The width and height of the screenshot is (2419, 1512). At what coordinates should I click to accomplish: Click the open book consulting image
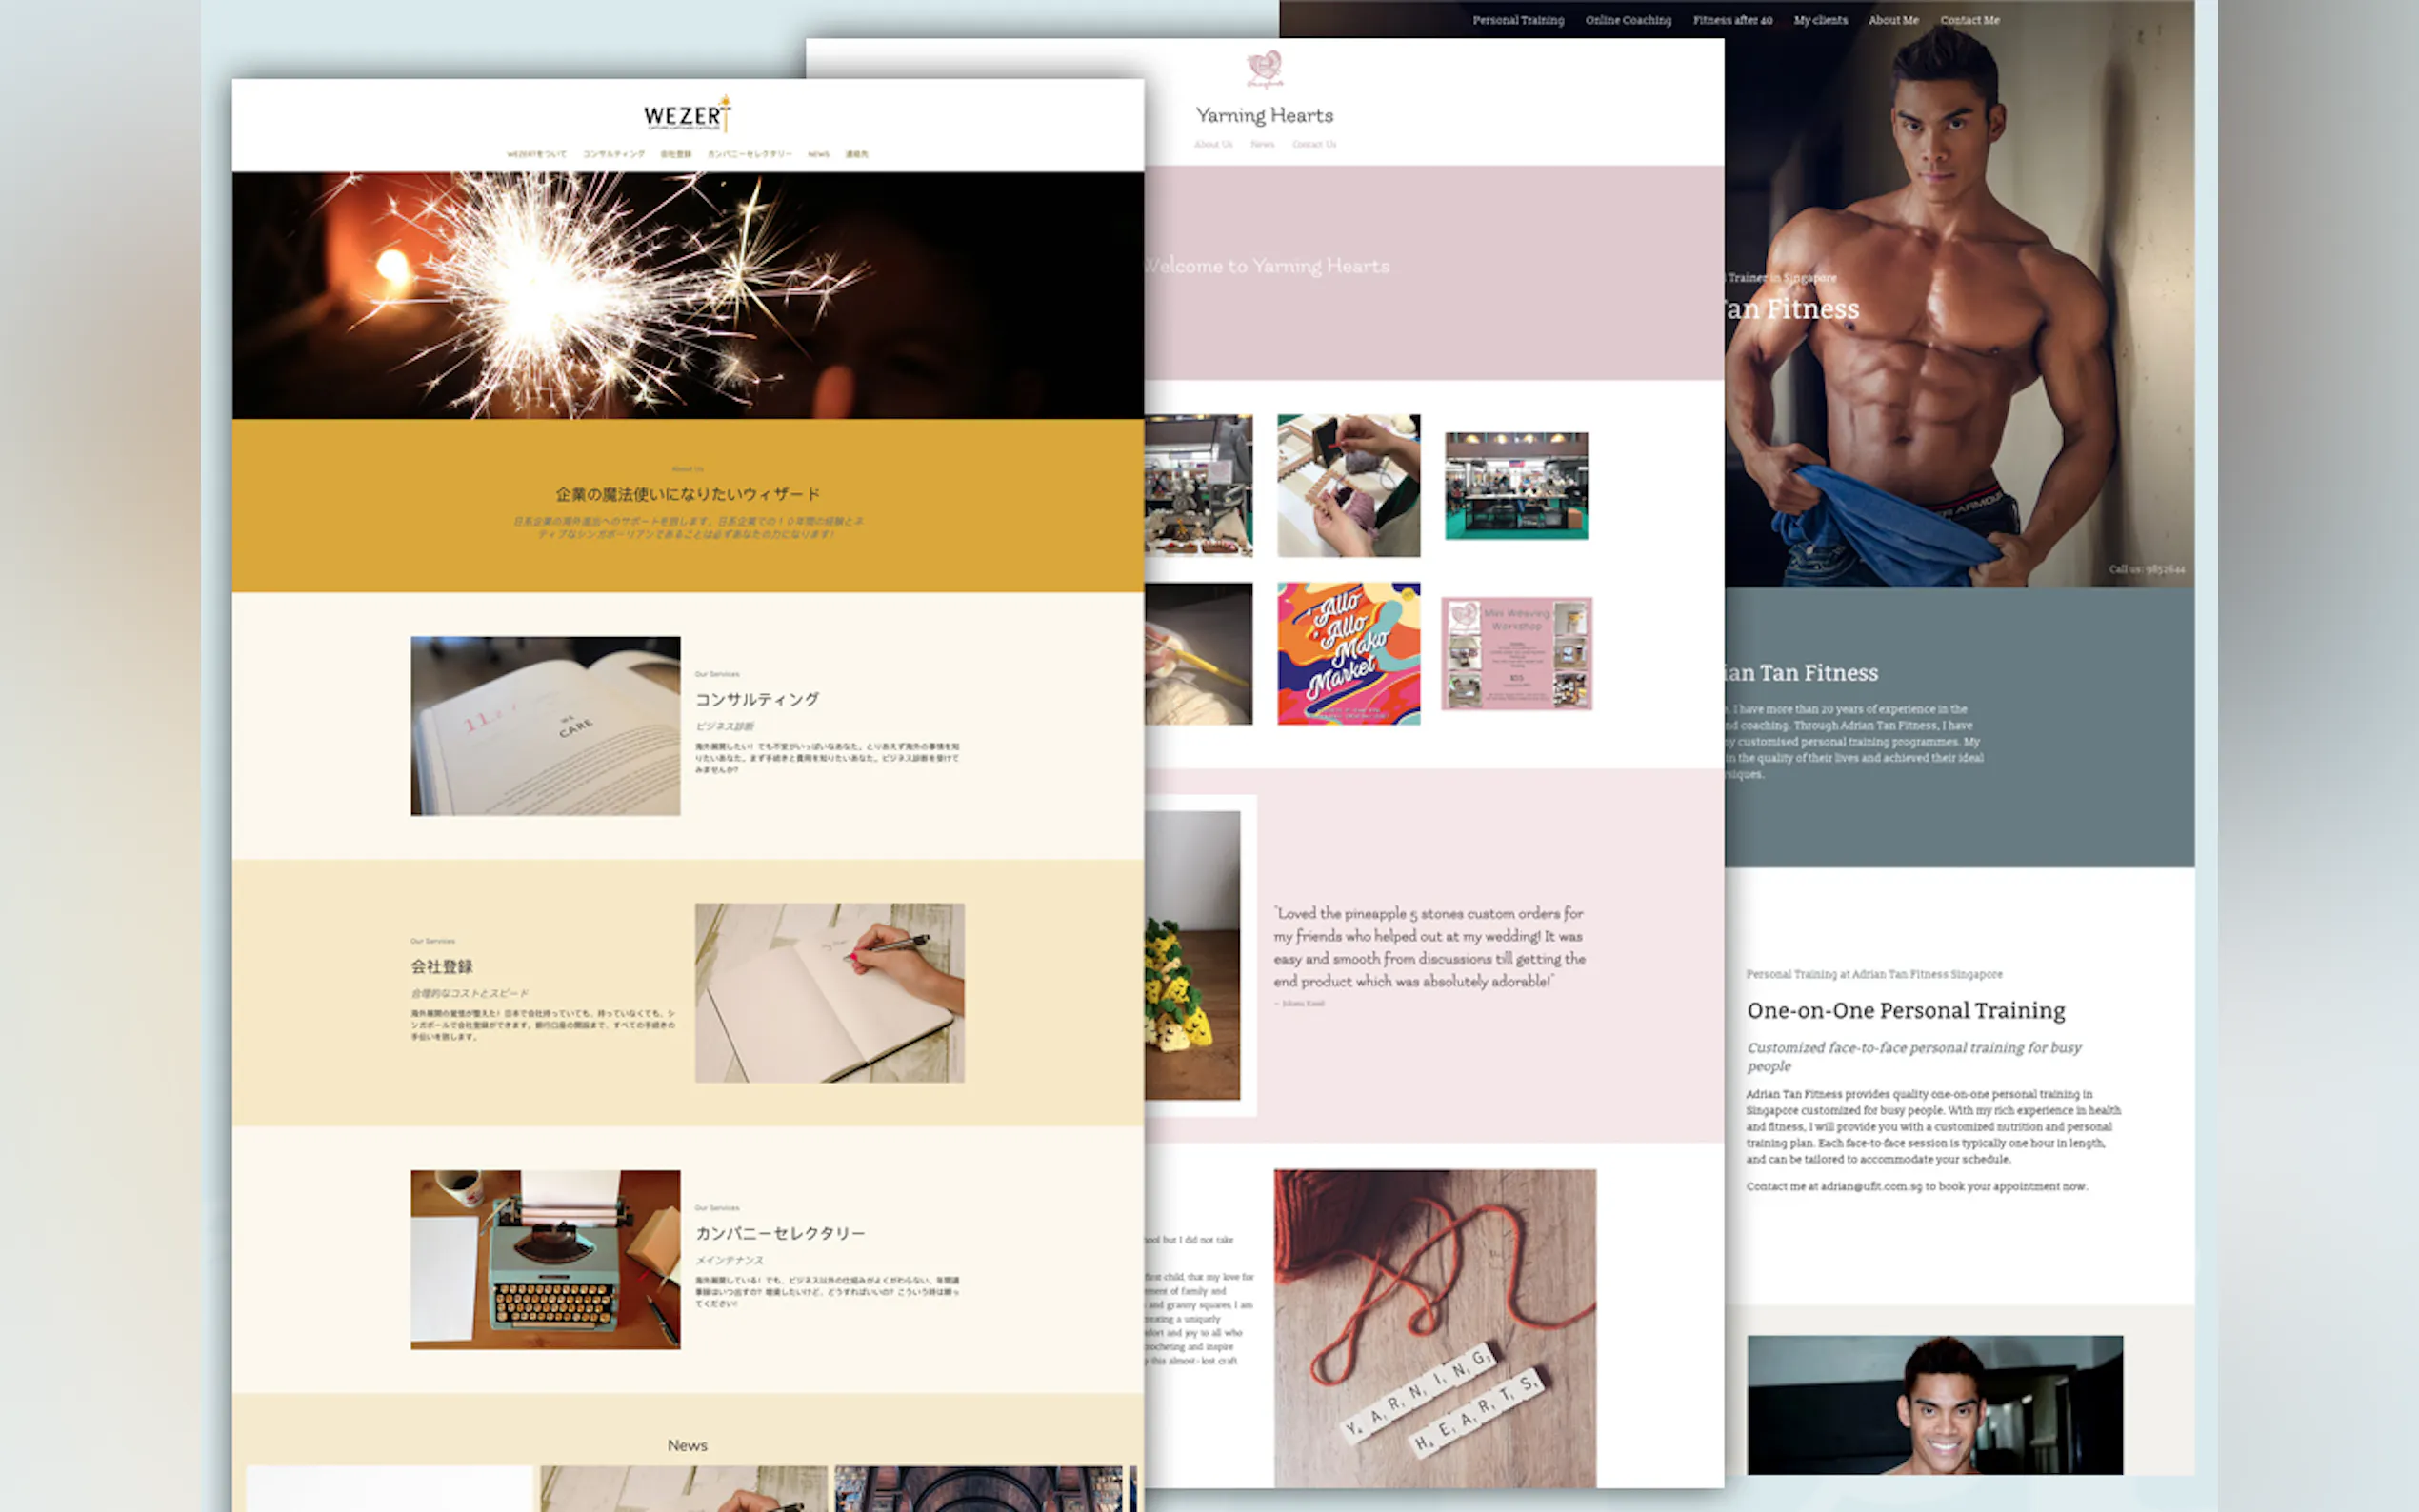(x=545, y=725)
